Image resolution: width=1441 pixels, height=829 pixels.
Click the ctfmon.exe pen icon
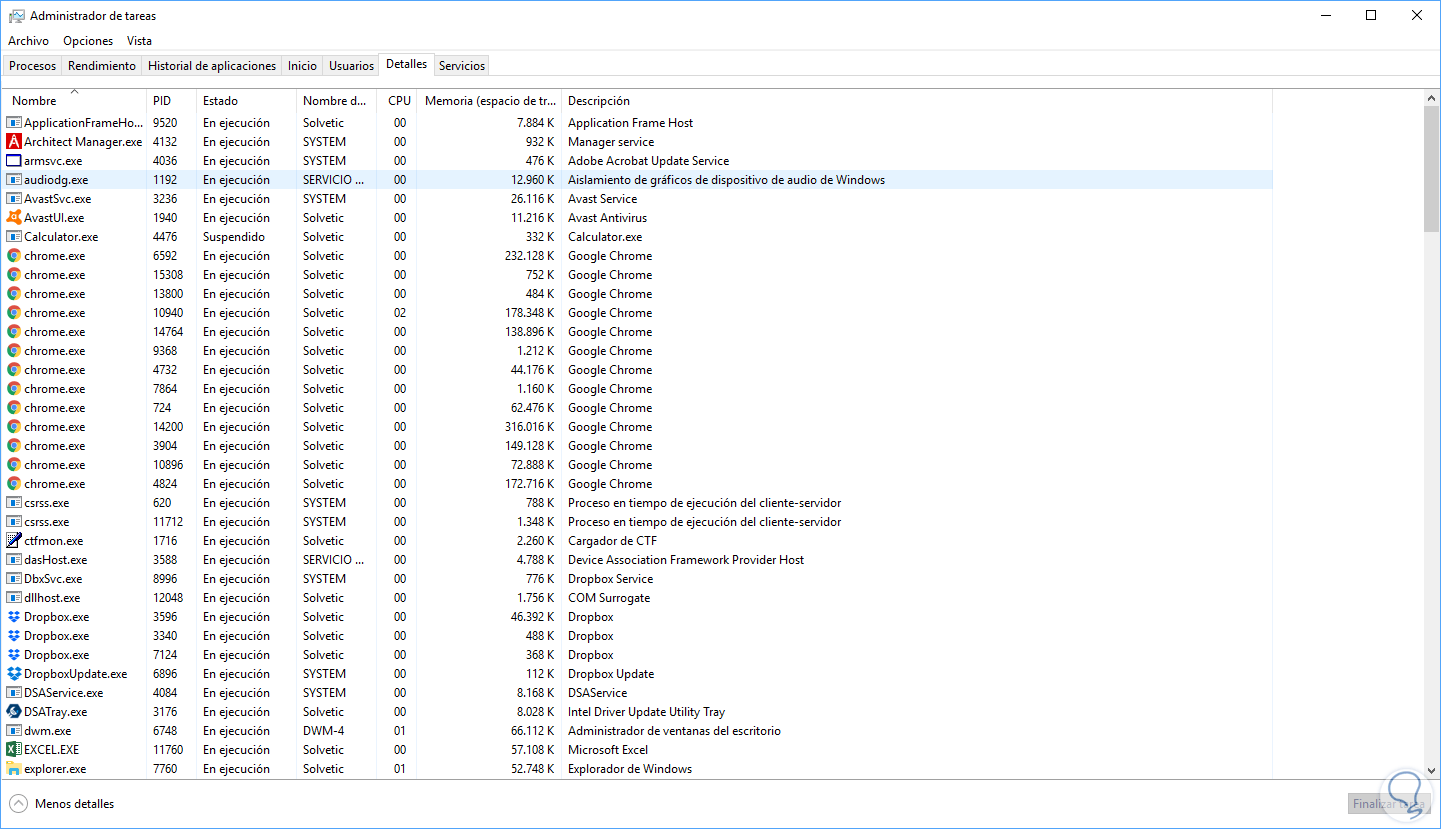point(14,541)
